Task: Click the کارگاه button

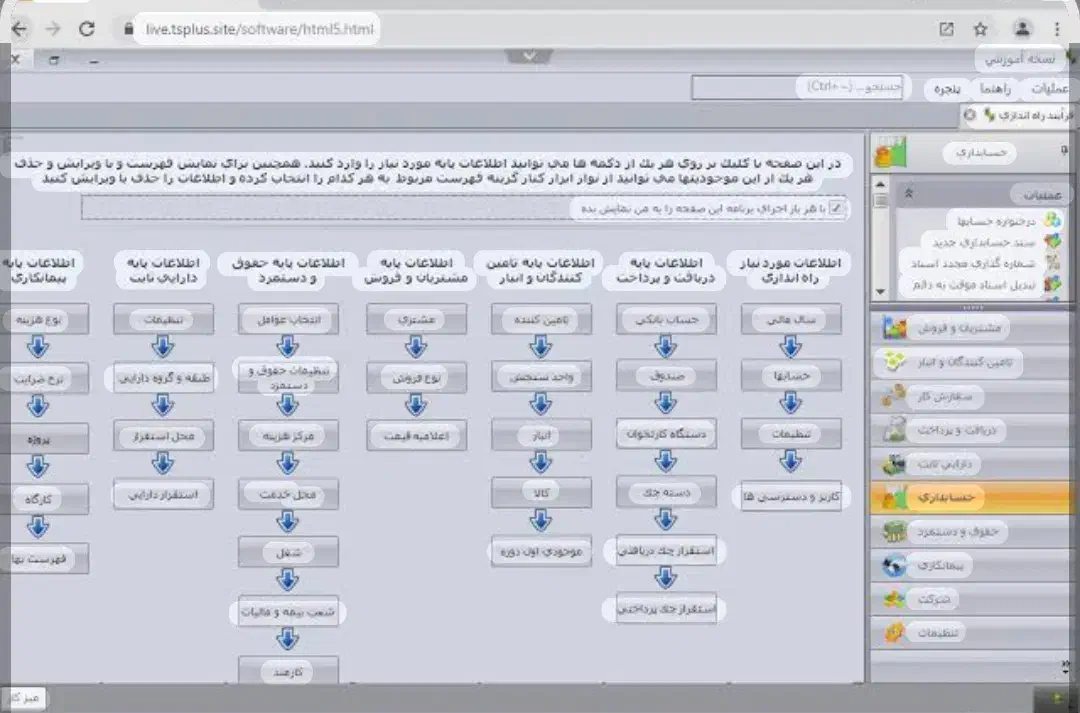Action: tap(44, 499)
